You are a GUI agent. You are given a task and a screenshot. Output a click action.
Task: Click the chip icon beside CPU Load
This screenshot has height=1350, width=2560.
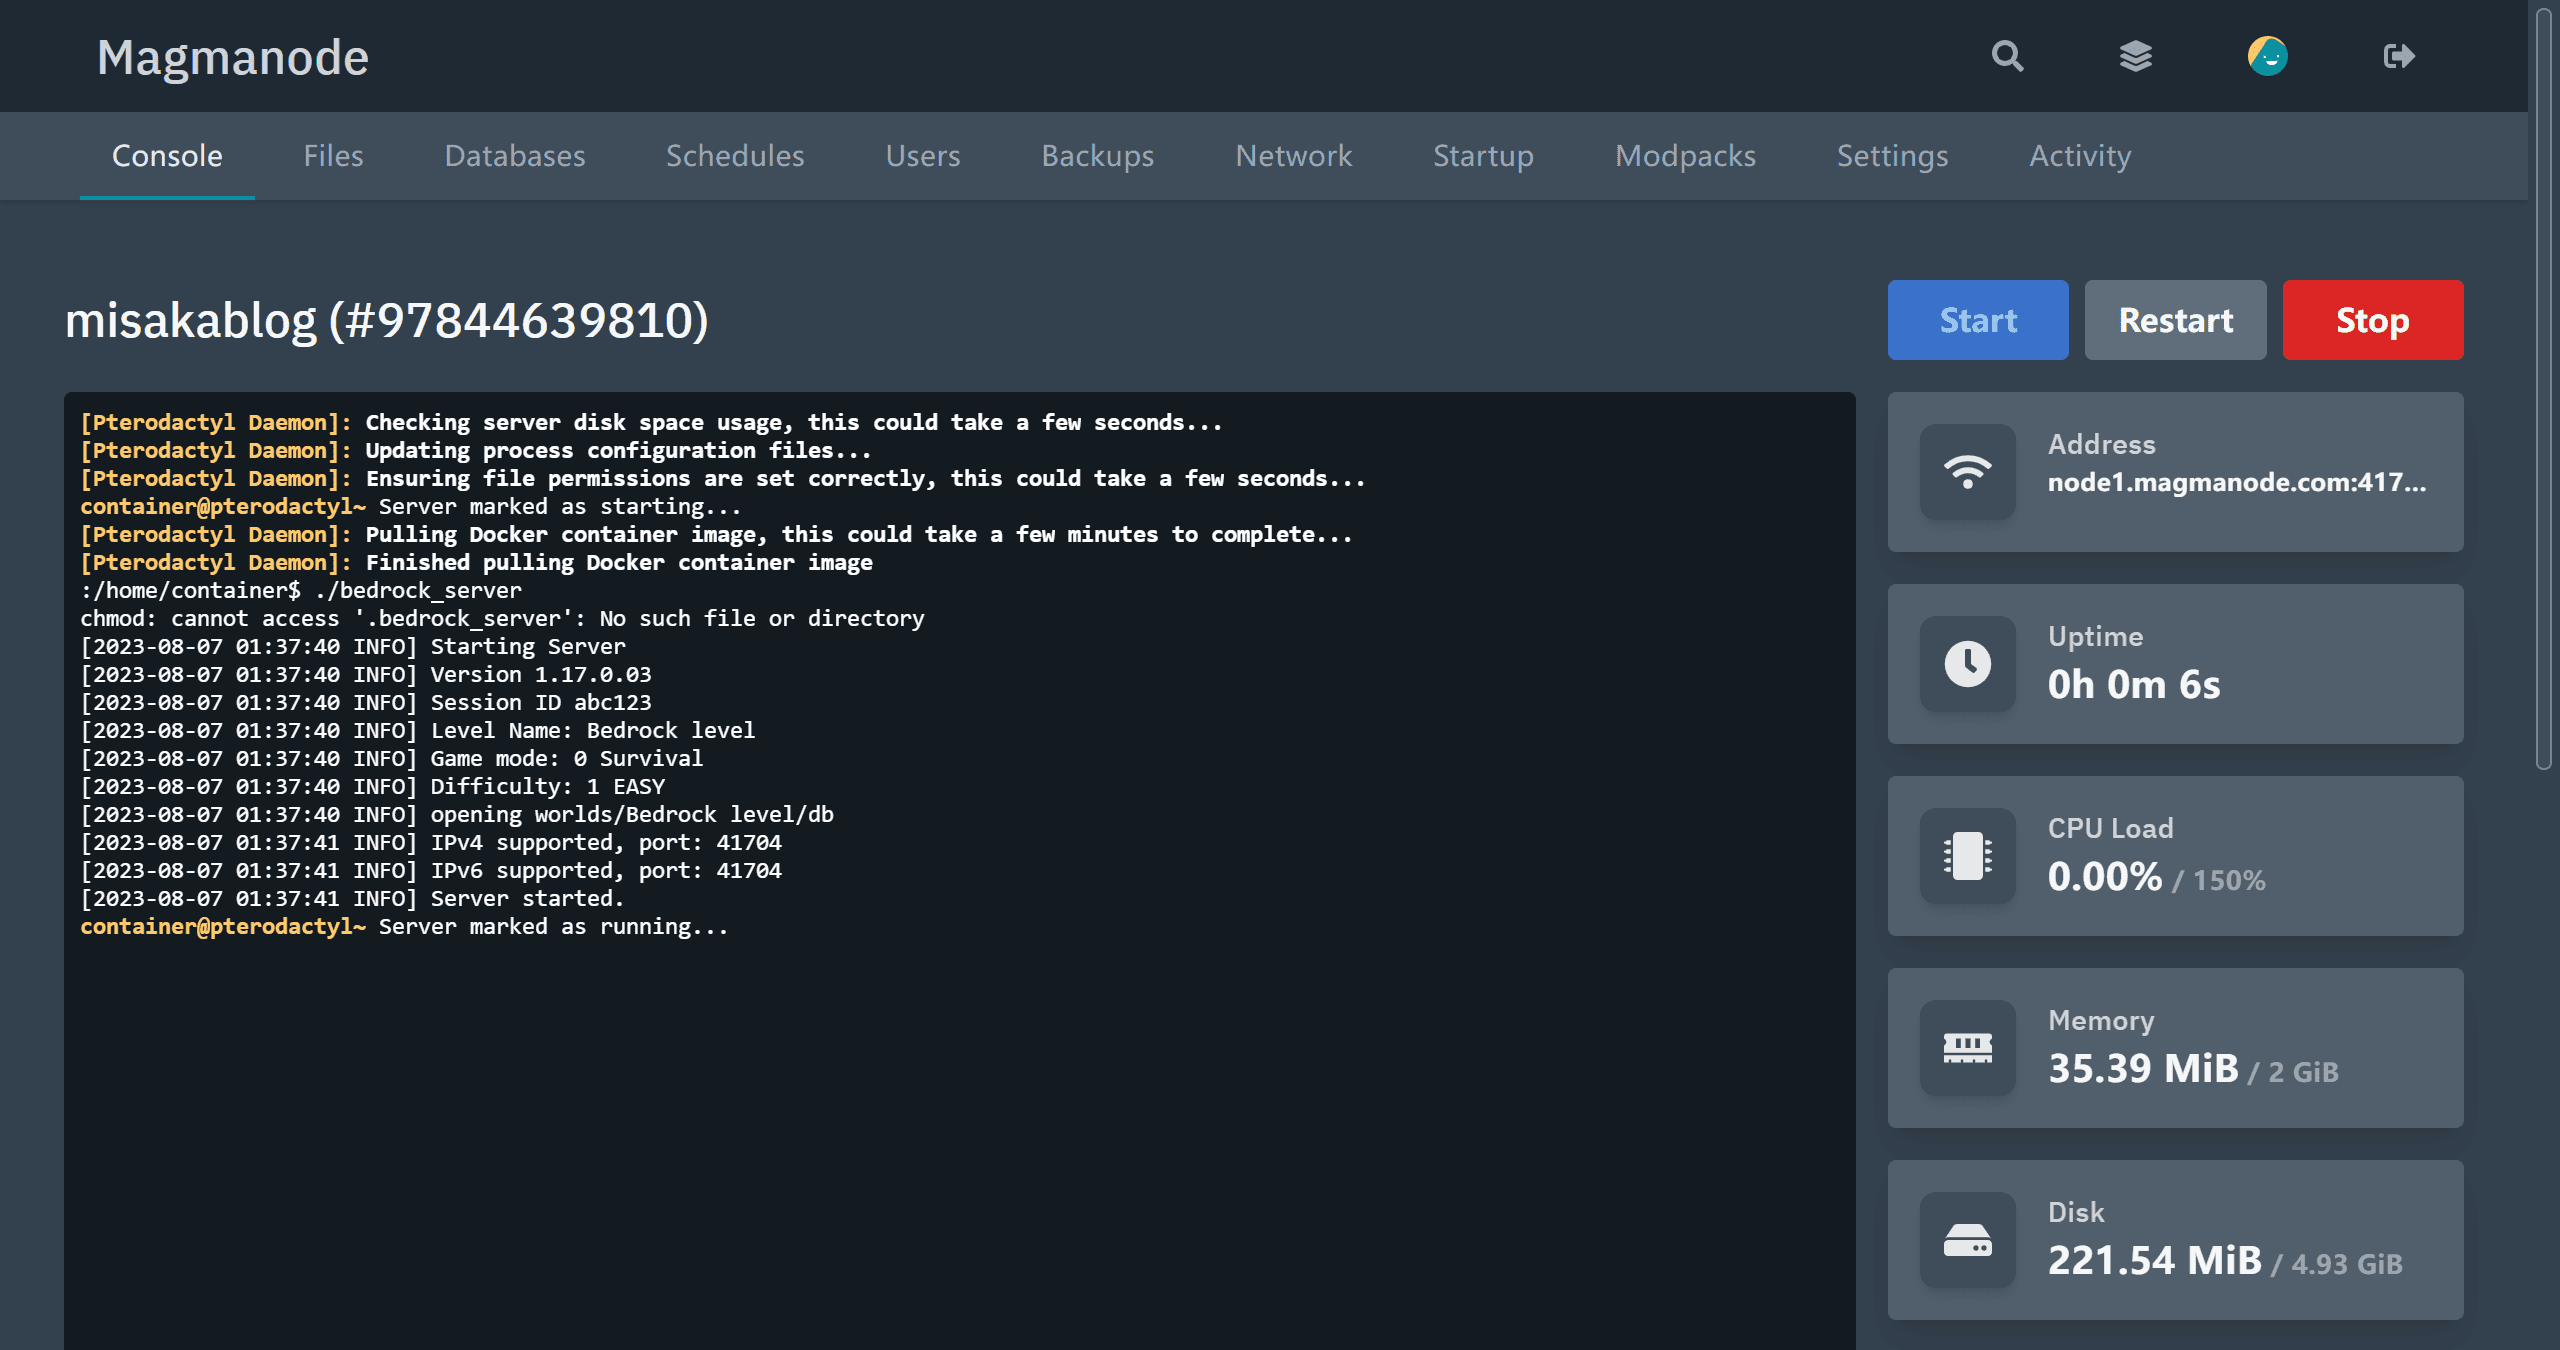click(x=1967, y=856)
